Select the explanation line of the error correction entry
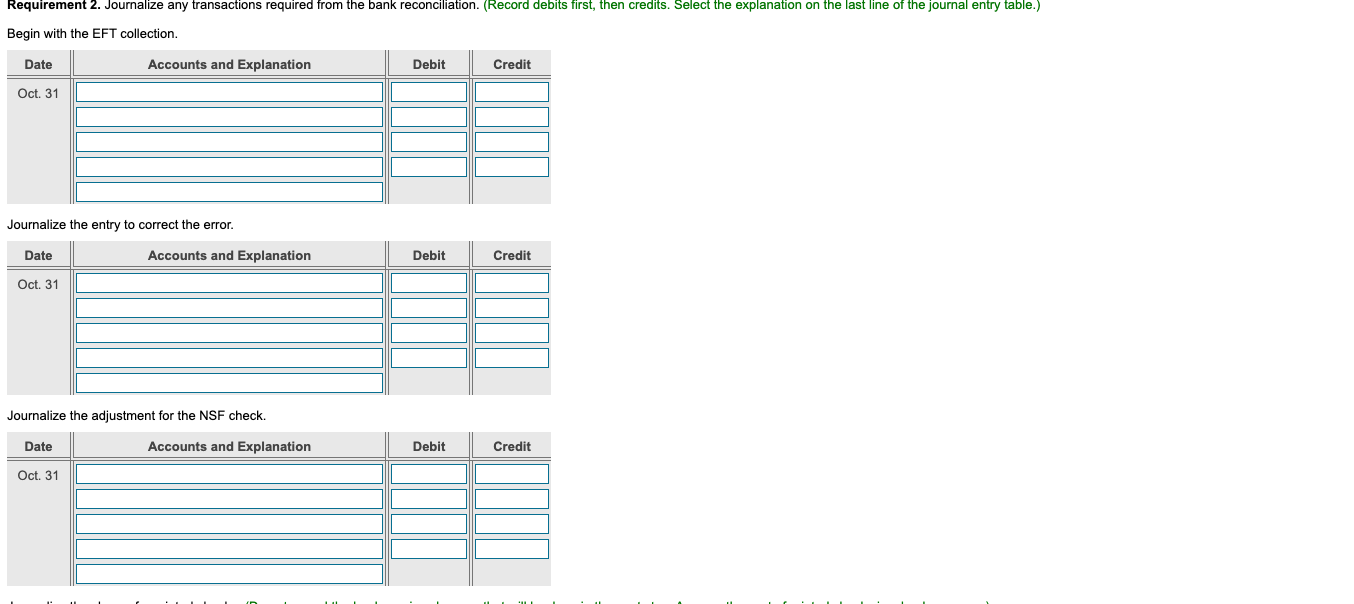Image resolution: width=1354 pixels, height=604 pixels. point(229,382)
